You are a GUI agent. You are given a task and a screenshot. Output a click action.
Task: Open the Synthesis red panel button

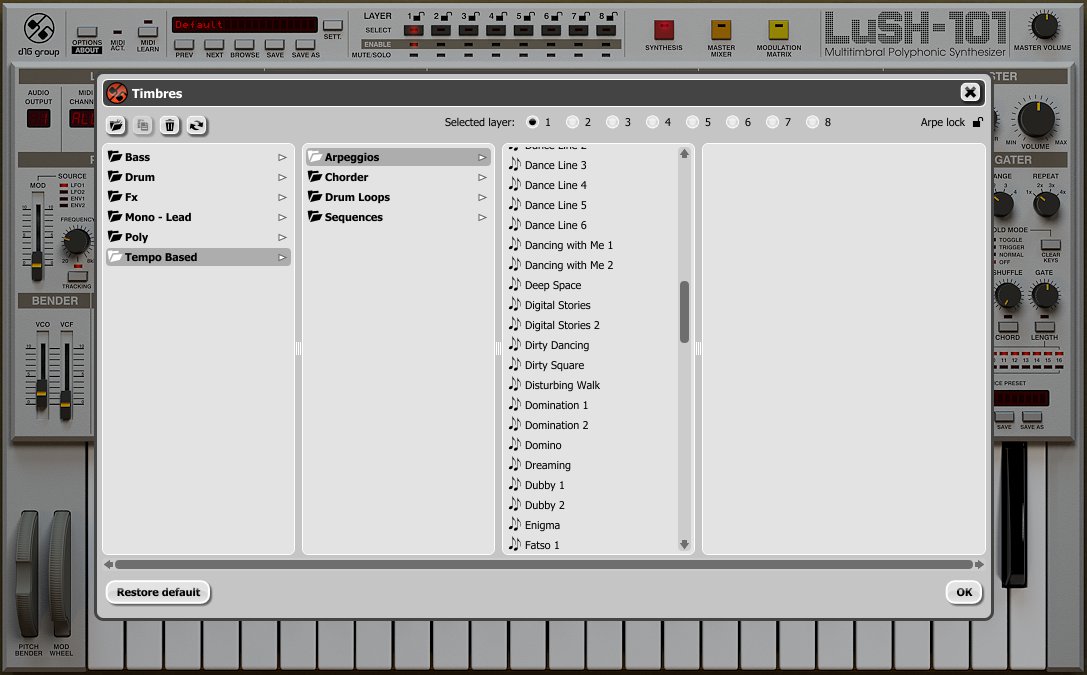pyautogui.click(x=663, y=29)
